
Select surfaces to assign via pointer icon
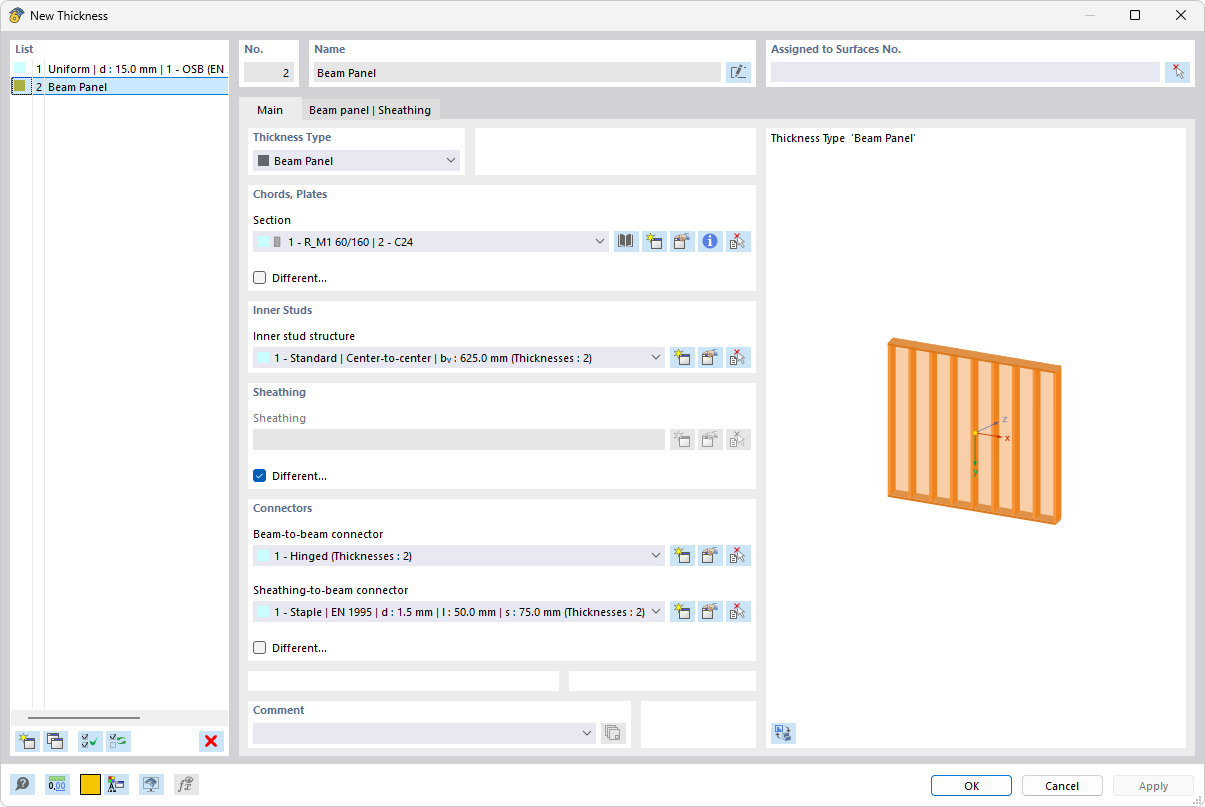pyautogui.click(x=1177, y=71)
